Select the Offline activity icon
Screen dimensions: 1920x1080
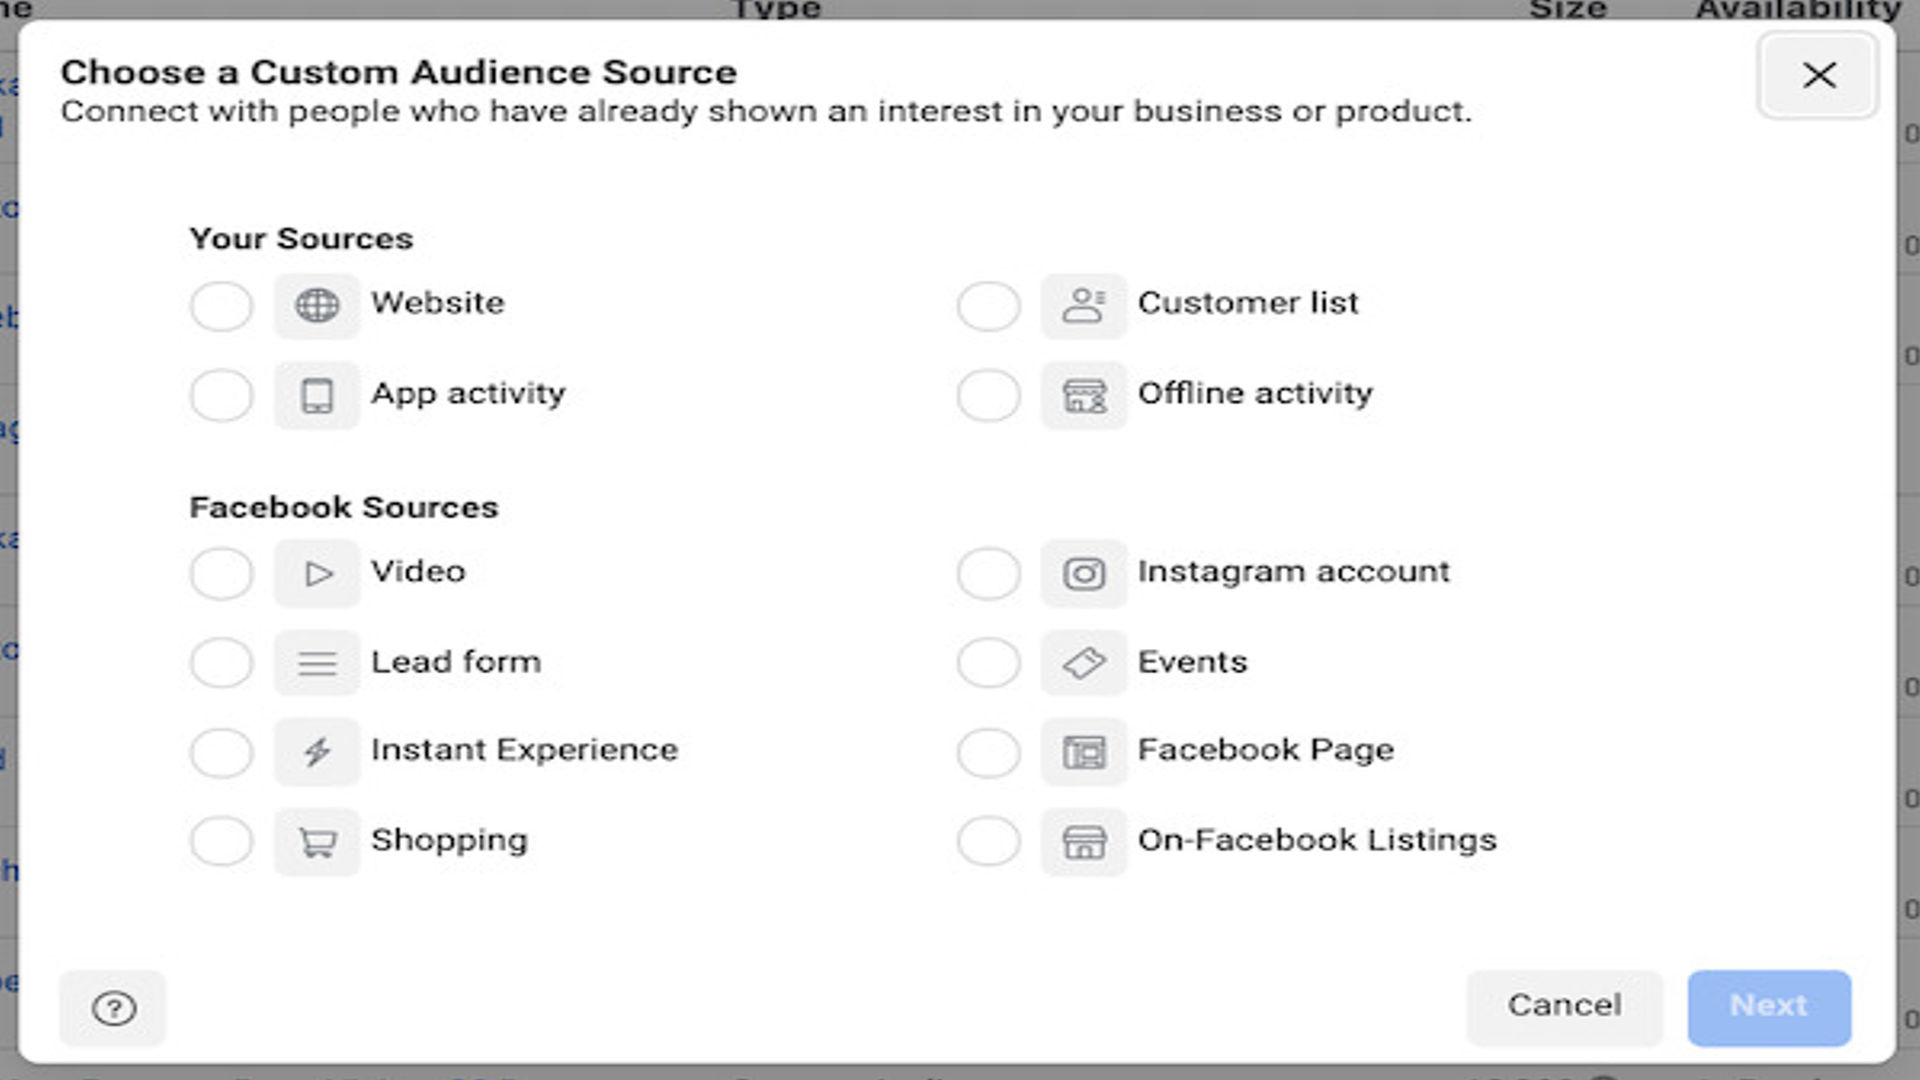[x=1085, y=392]
